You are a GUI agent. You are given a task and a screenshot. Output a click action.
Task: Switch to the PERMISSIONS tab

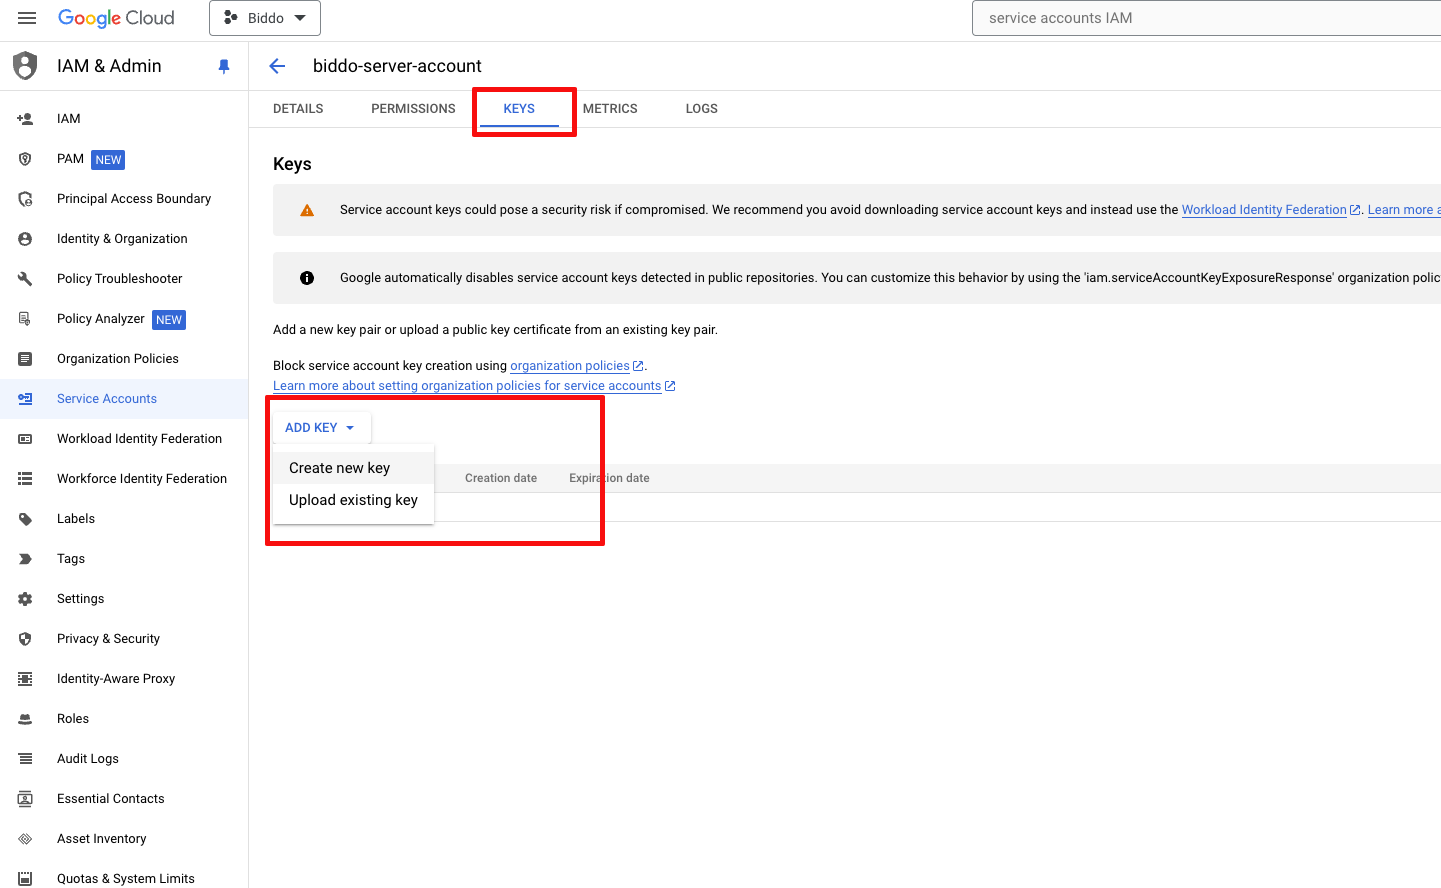413,109
